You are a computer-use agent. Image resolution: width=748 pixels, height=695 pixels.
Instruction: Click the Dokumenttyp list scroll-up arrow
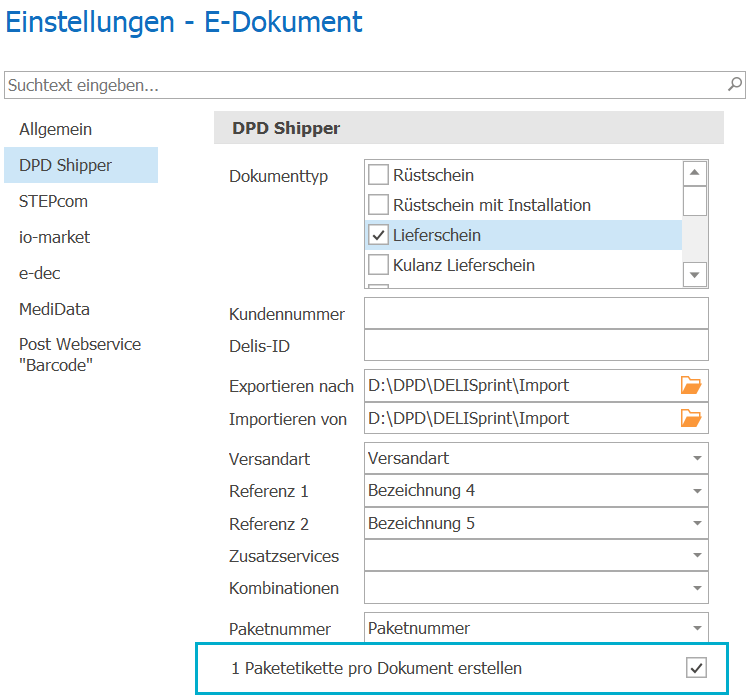[x=695, y=173]
